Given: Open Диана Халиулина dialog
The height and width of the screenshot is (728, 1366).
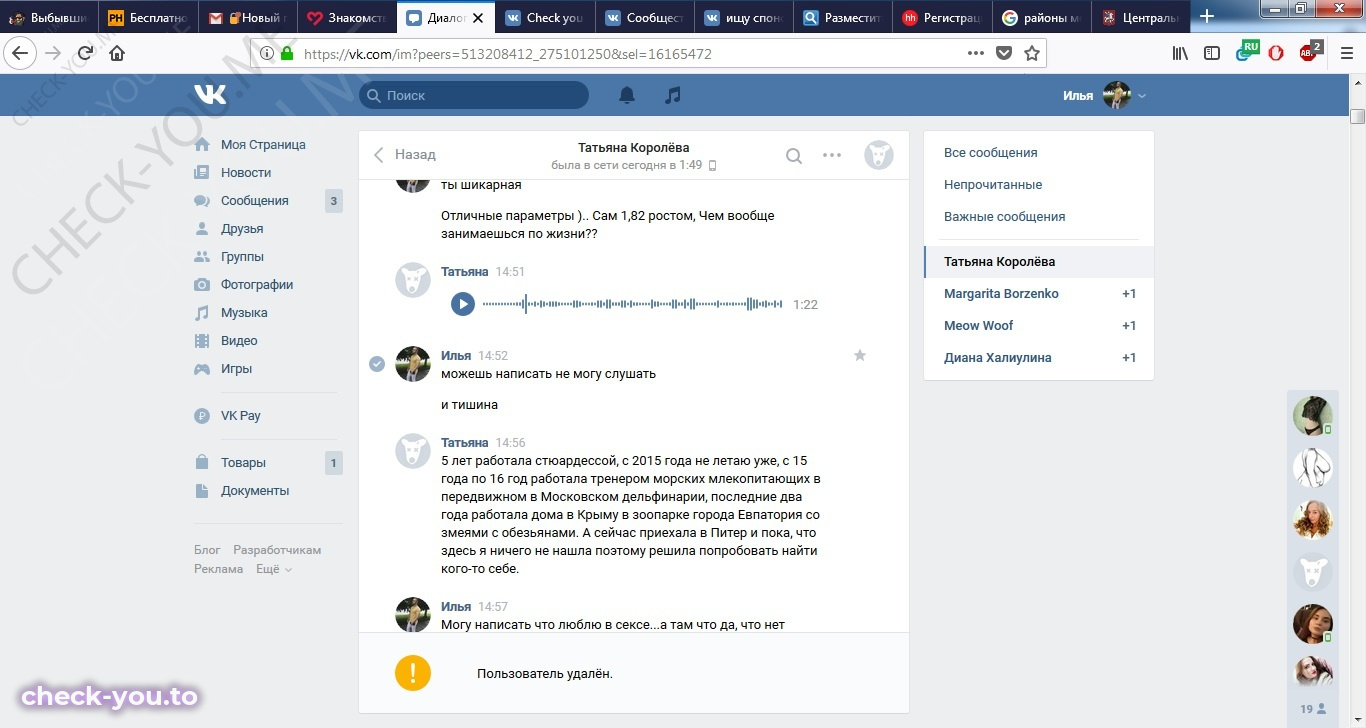Looking at the screenshot, I should (1039, 358).
